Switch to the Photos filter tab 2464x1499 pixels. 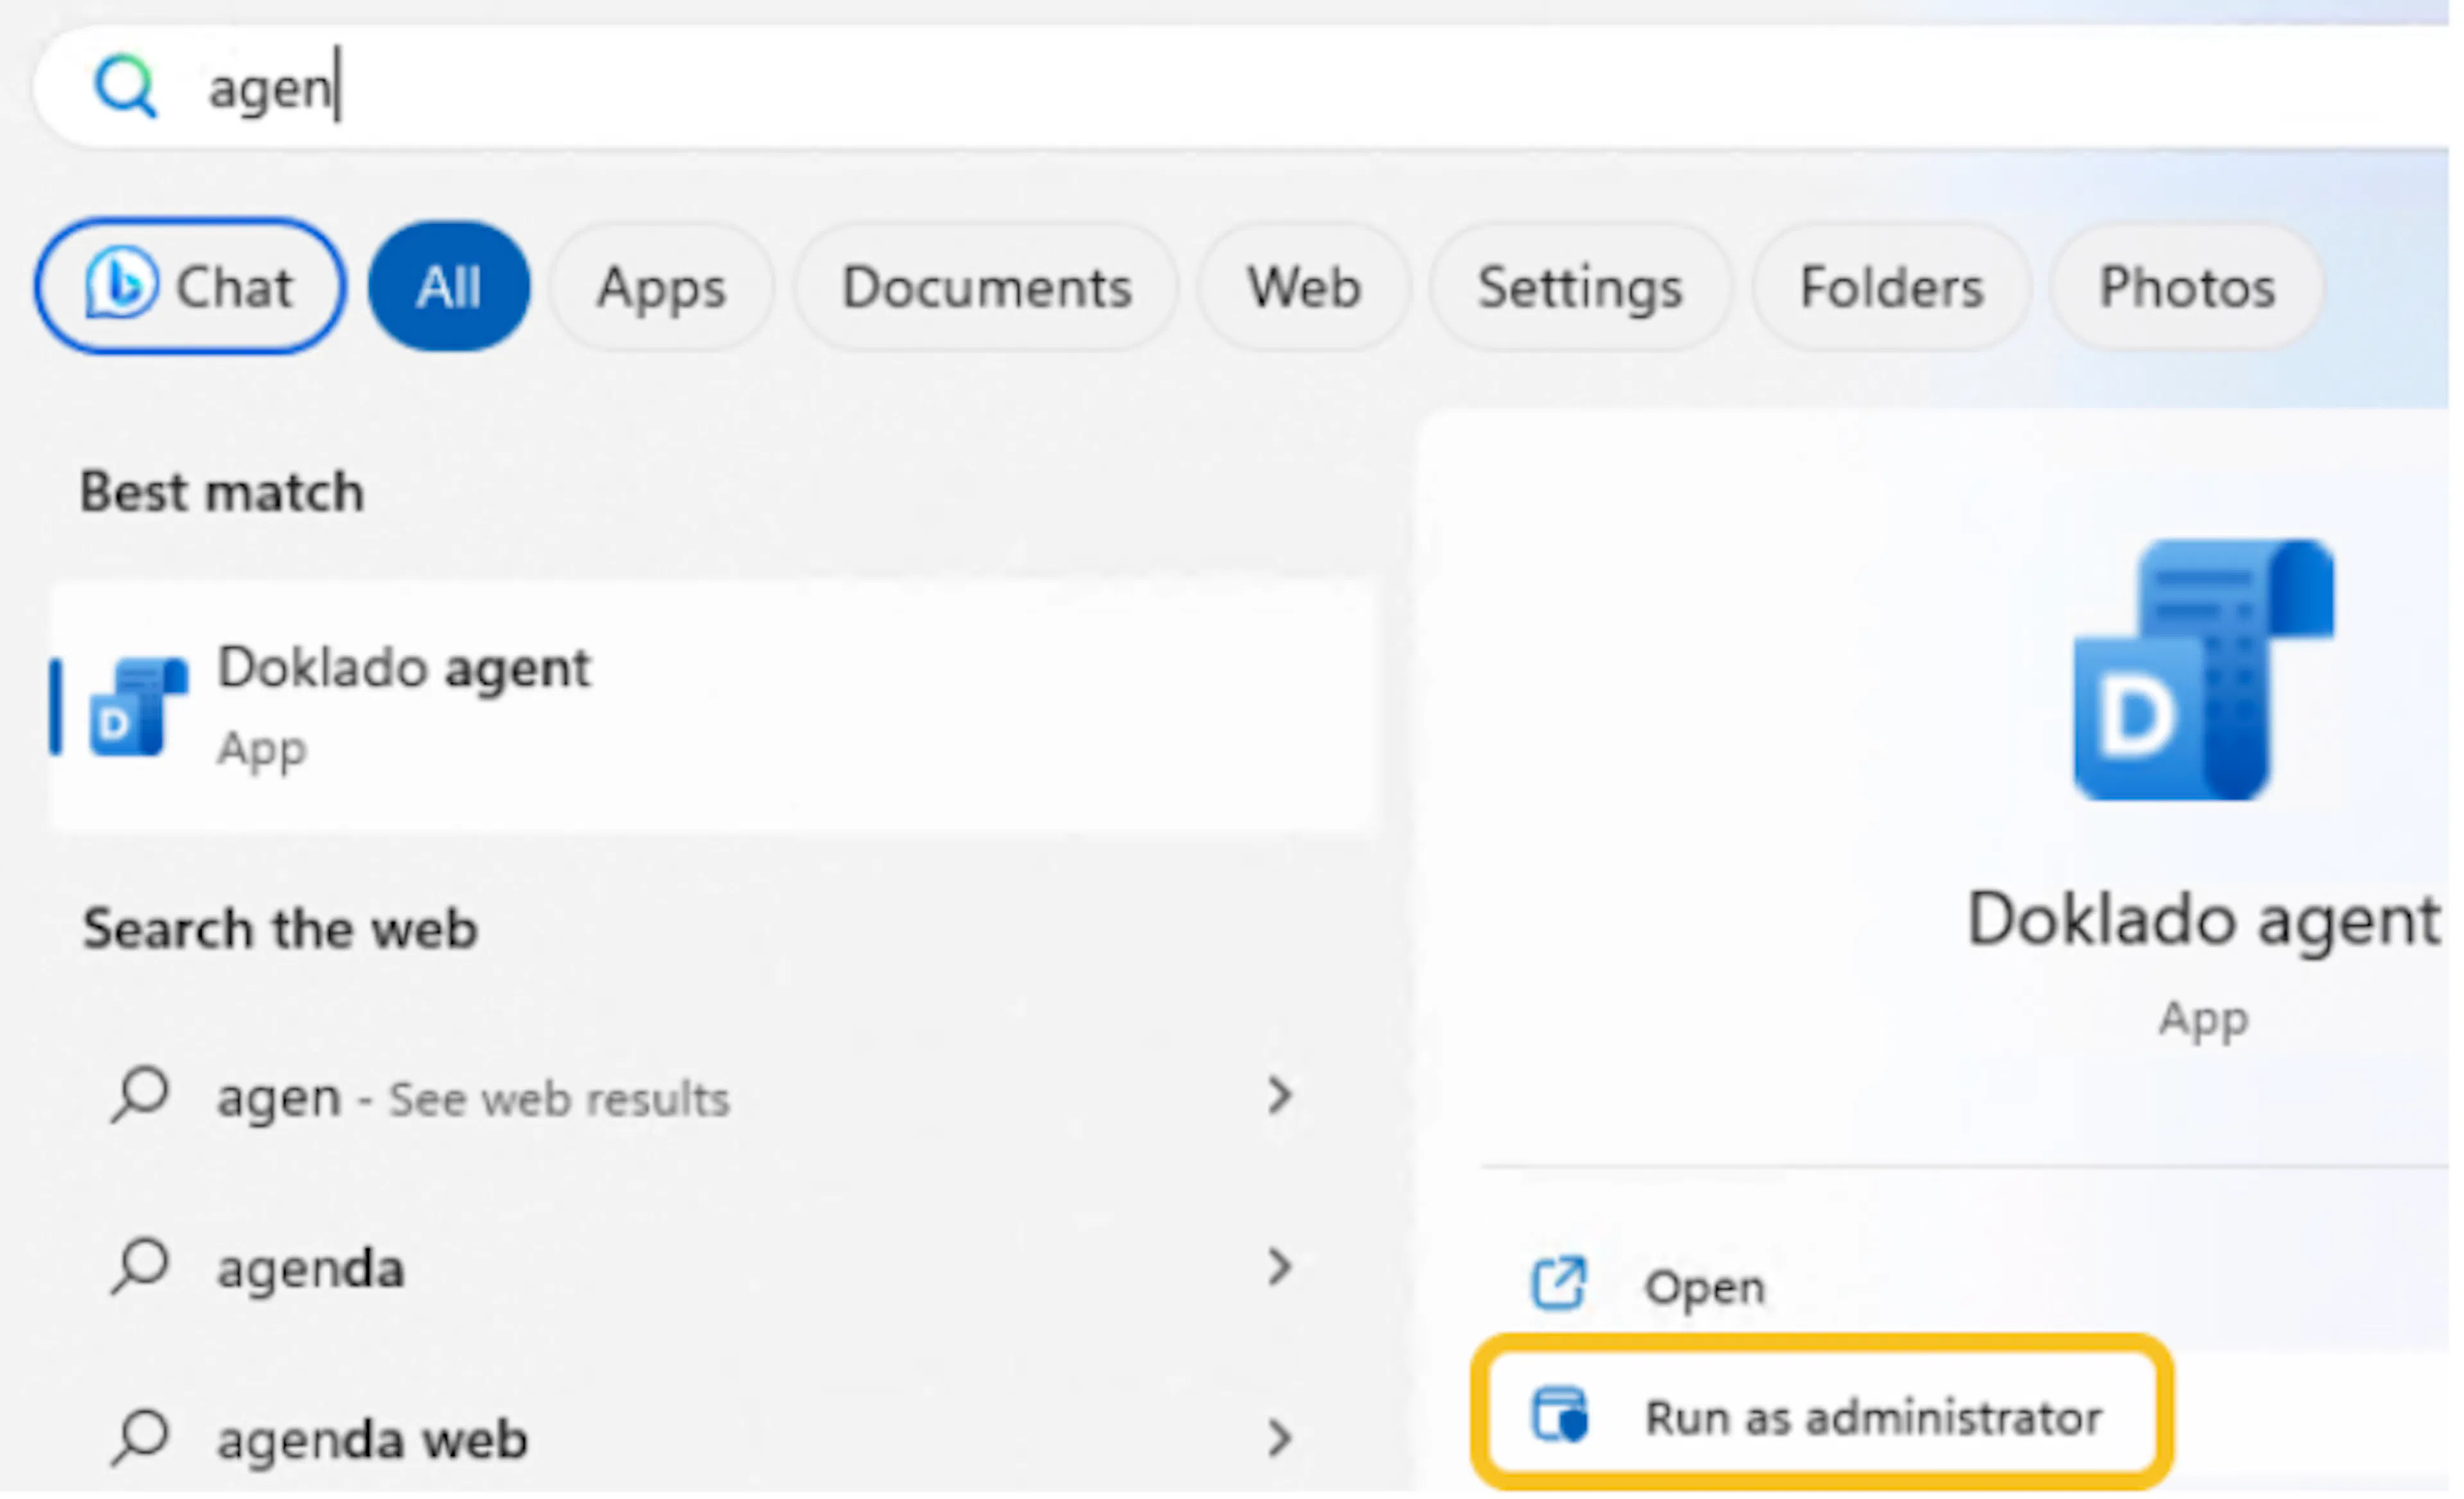(x=2187, y=287)
